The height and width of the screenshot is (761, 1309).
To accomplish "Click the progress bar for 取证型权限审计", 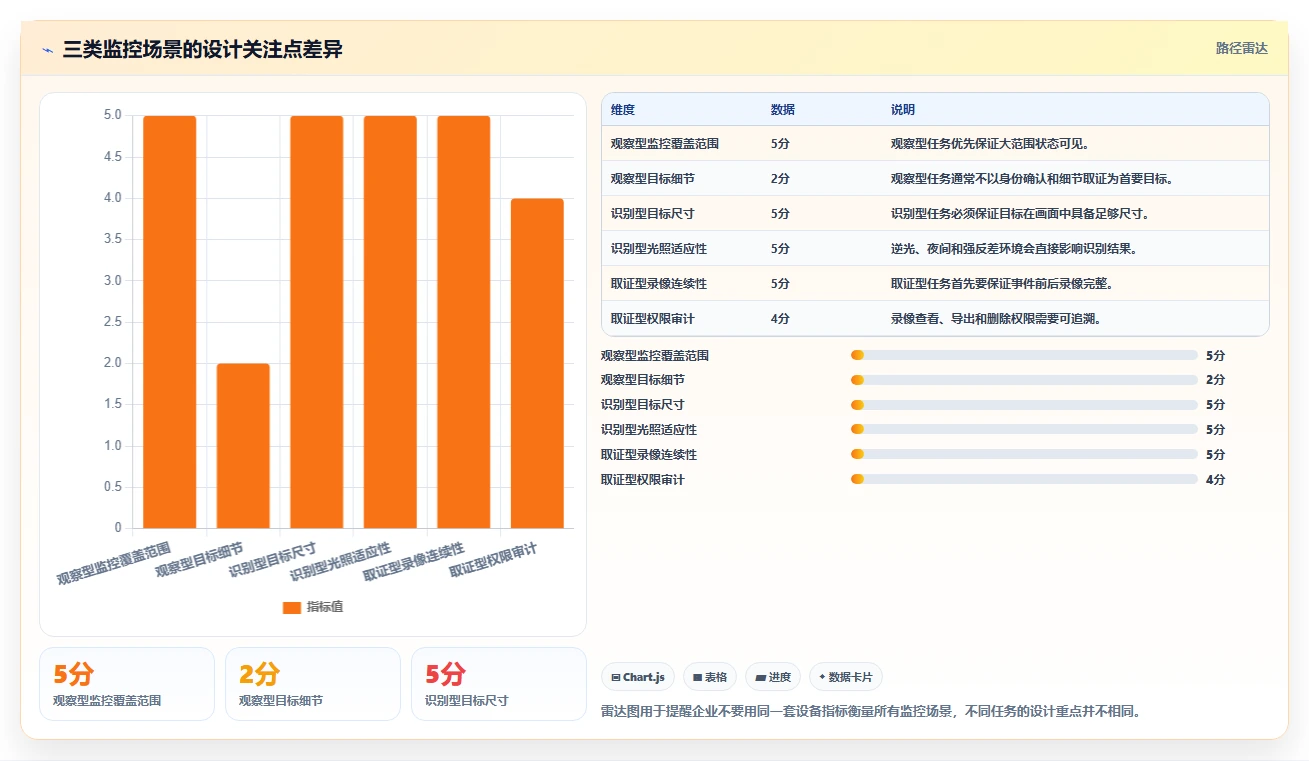I will point(1024,479).
